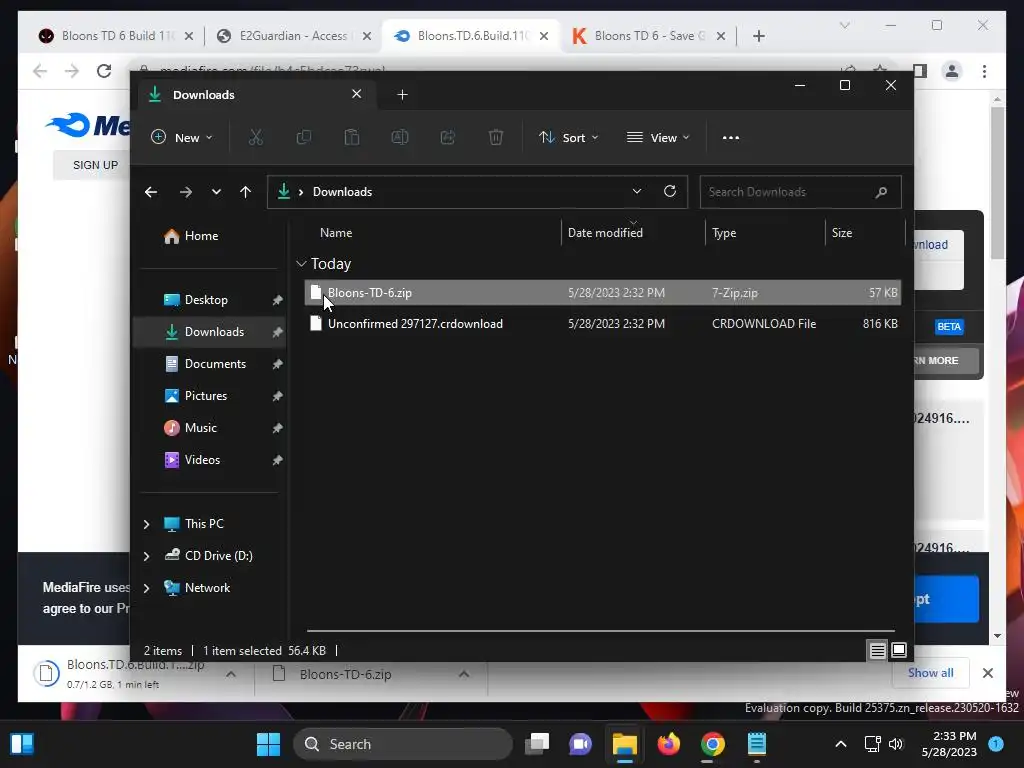1024x768 pixels.
Task: Open Chrome three-dot menu
Action: coord(984,71)
